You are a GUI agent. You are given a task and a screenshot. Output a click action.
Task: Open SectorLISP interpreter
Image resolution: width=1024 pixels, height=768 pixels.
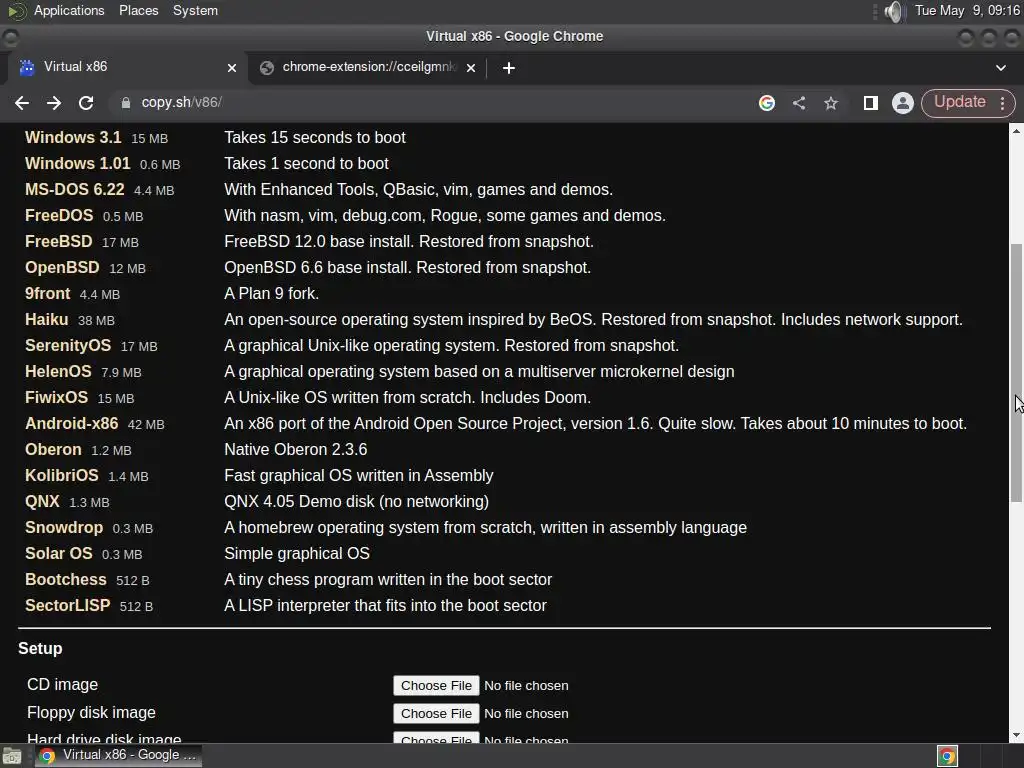coord(67,605)
